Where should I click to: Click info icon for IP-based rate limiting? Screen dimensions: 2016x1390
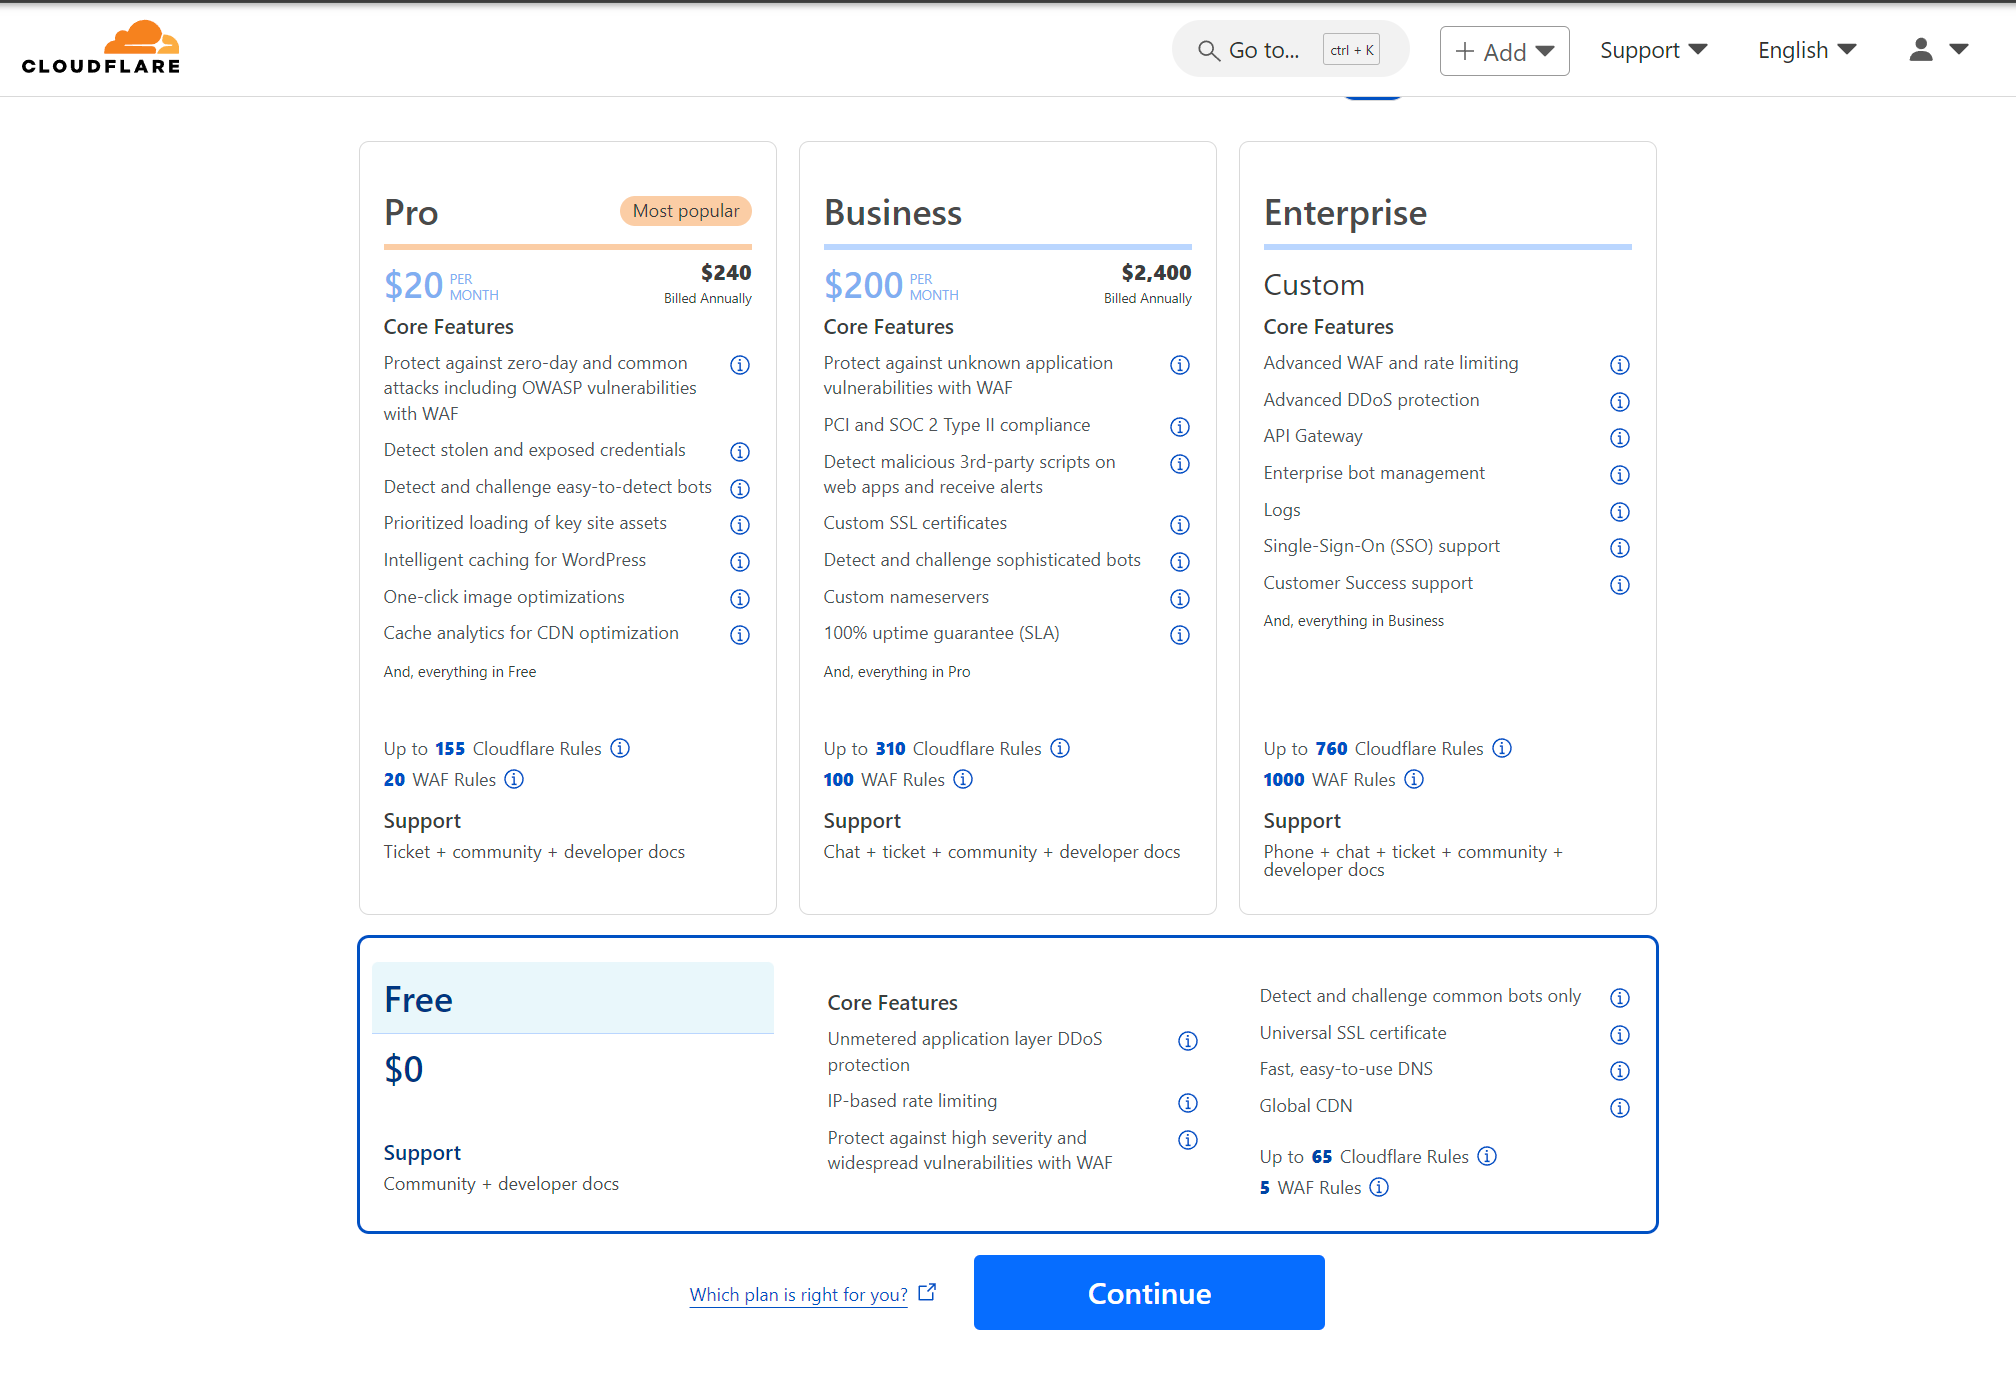pos(1187,1103)
